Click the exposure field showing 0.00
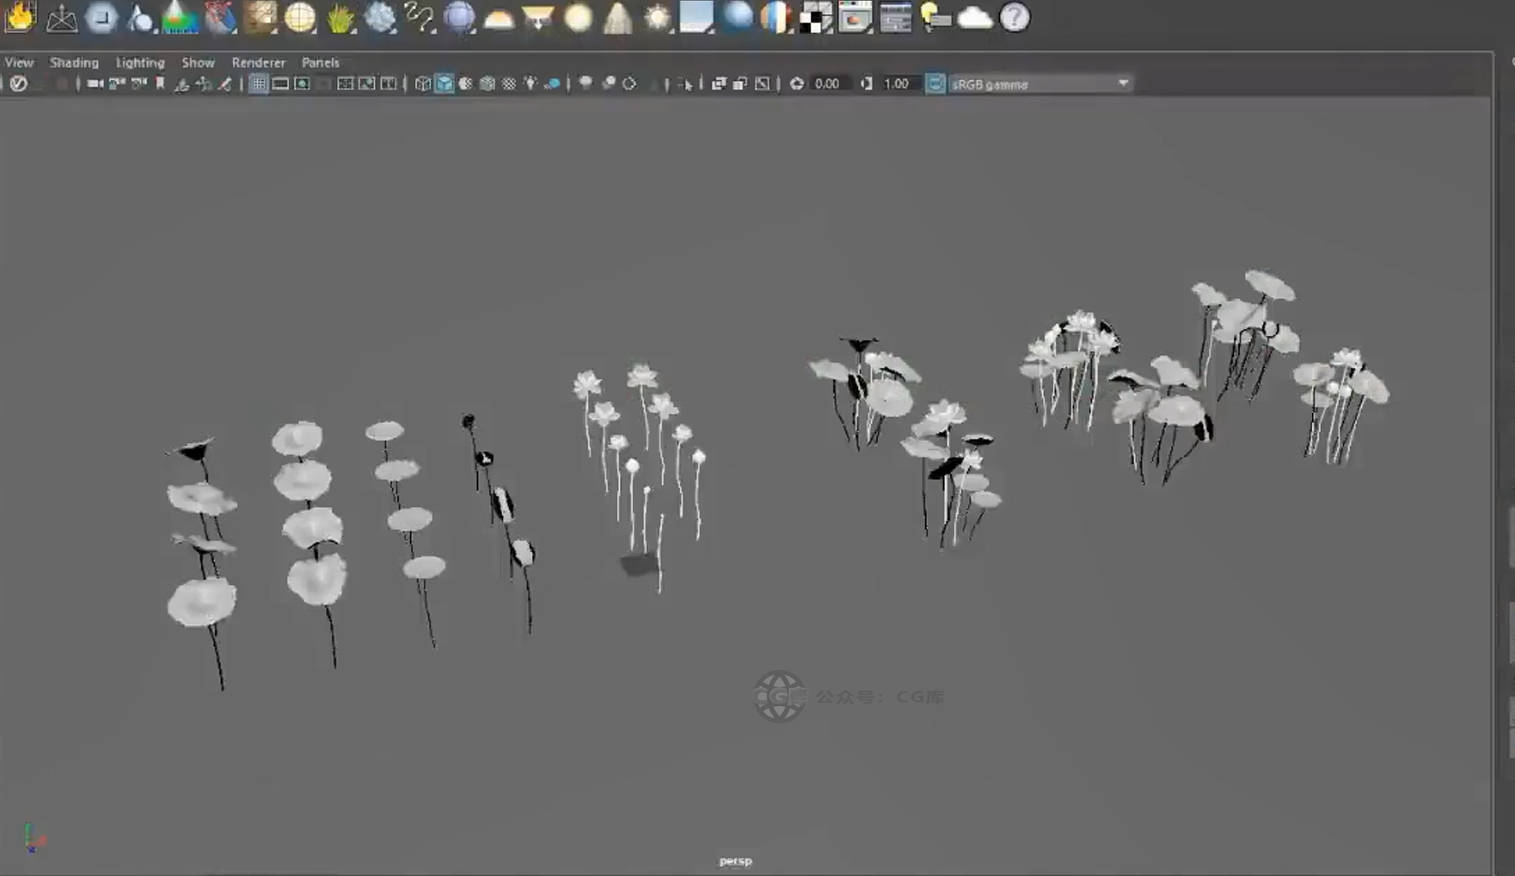1515x876 pixels. coord(827,84)
